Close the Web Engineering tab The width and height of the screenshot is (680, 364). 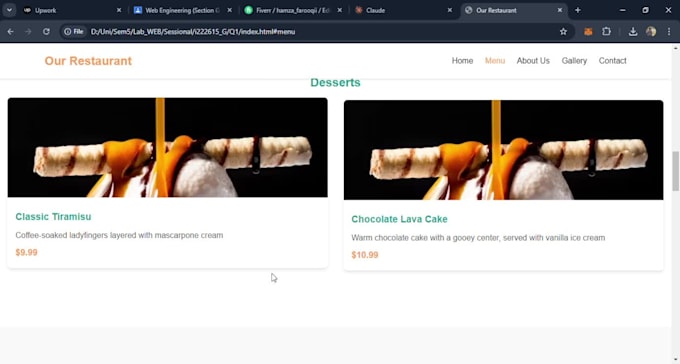tap(229, 10)
